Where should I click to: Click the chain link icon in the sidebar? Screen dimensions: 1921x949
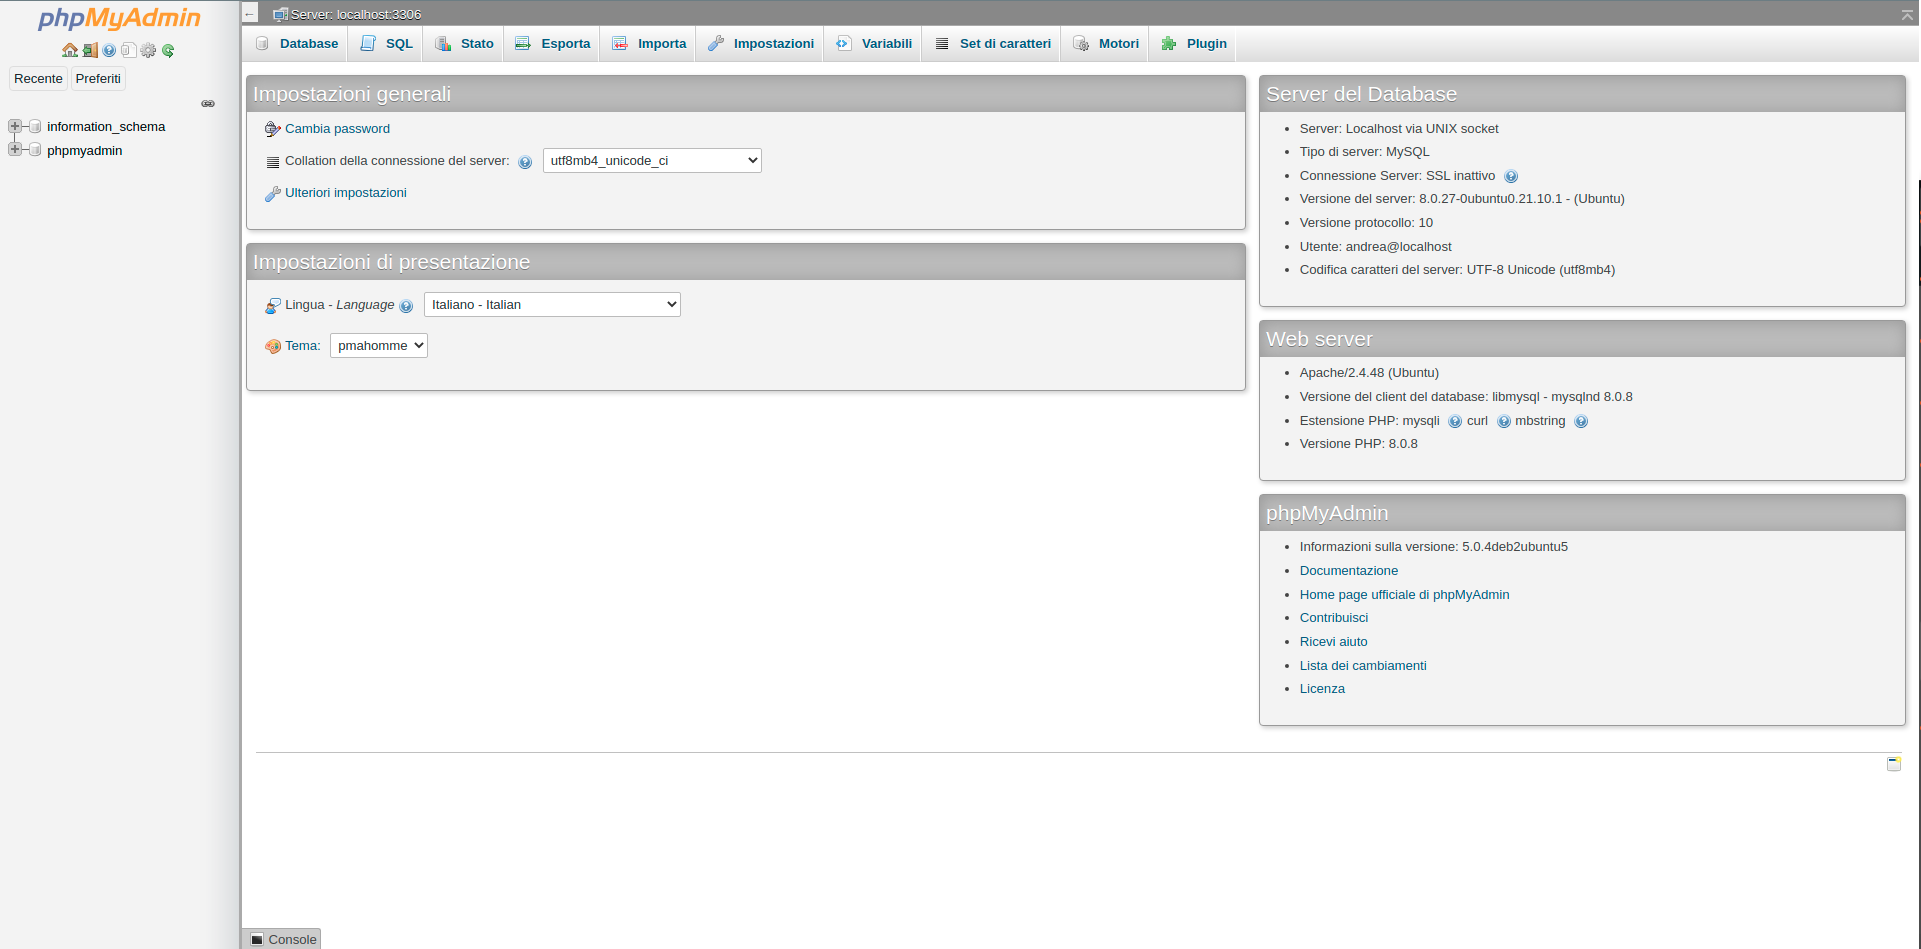208,103
